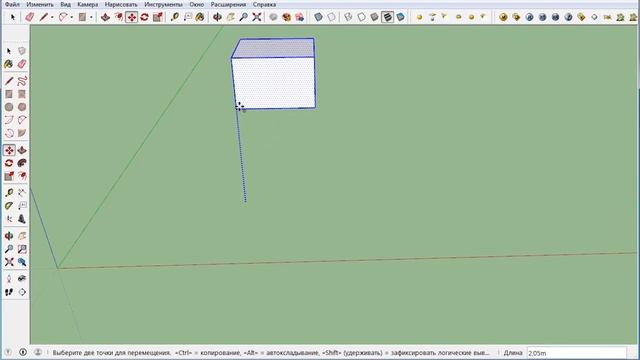Select the Circle tool in left toolbar
Screen dimensions: 640x360
9,107
